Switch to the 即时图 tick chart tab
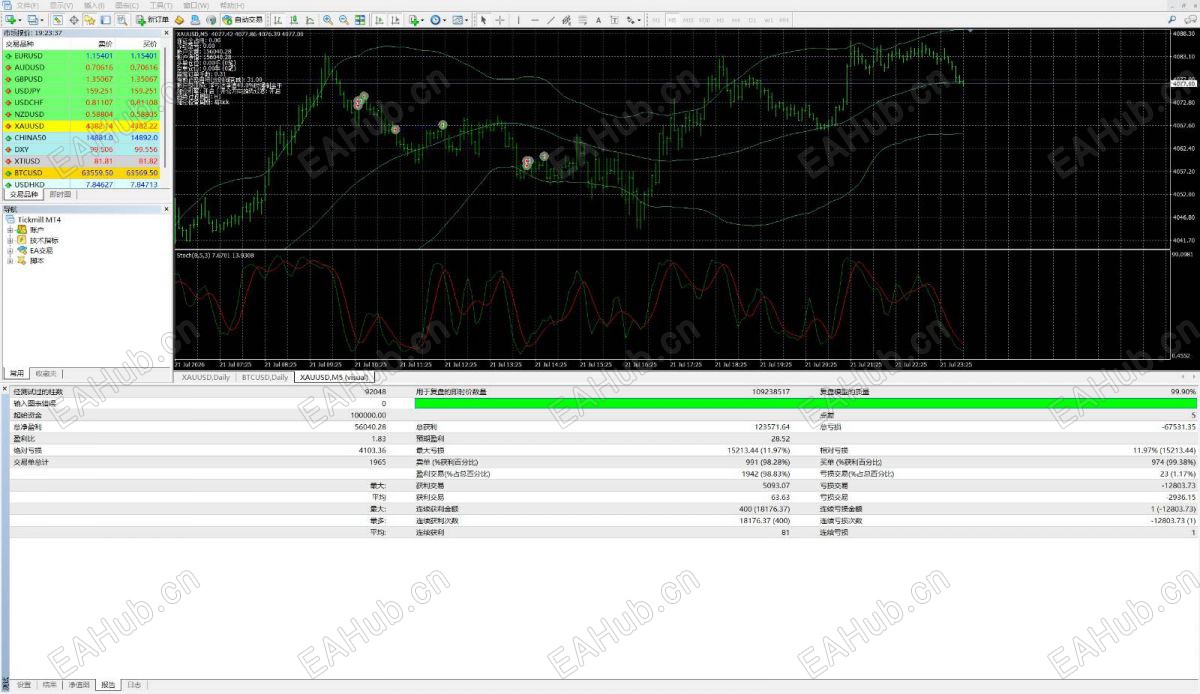1200x694 pixels. click(x=60, y=195)
